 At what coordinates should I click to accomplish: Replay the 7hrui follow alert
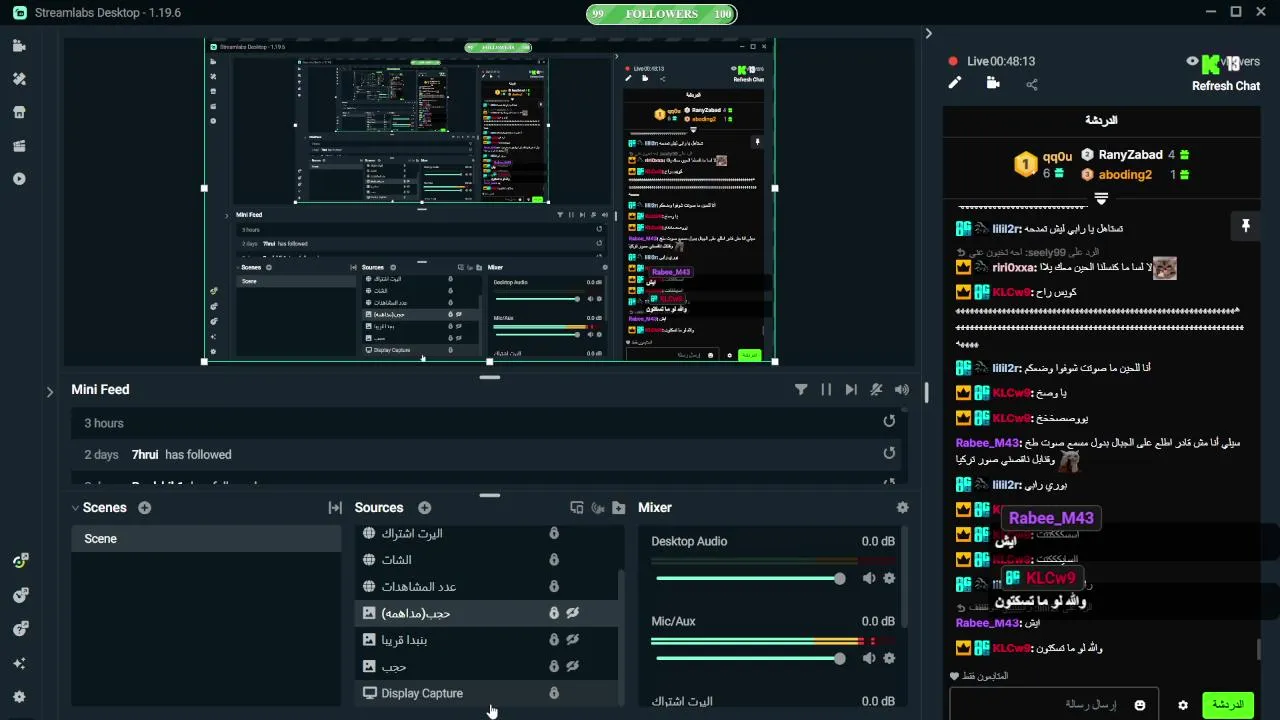(889, 453)
